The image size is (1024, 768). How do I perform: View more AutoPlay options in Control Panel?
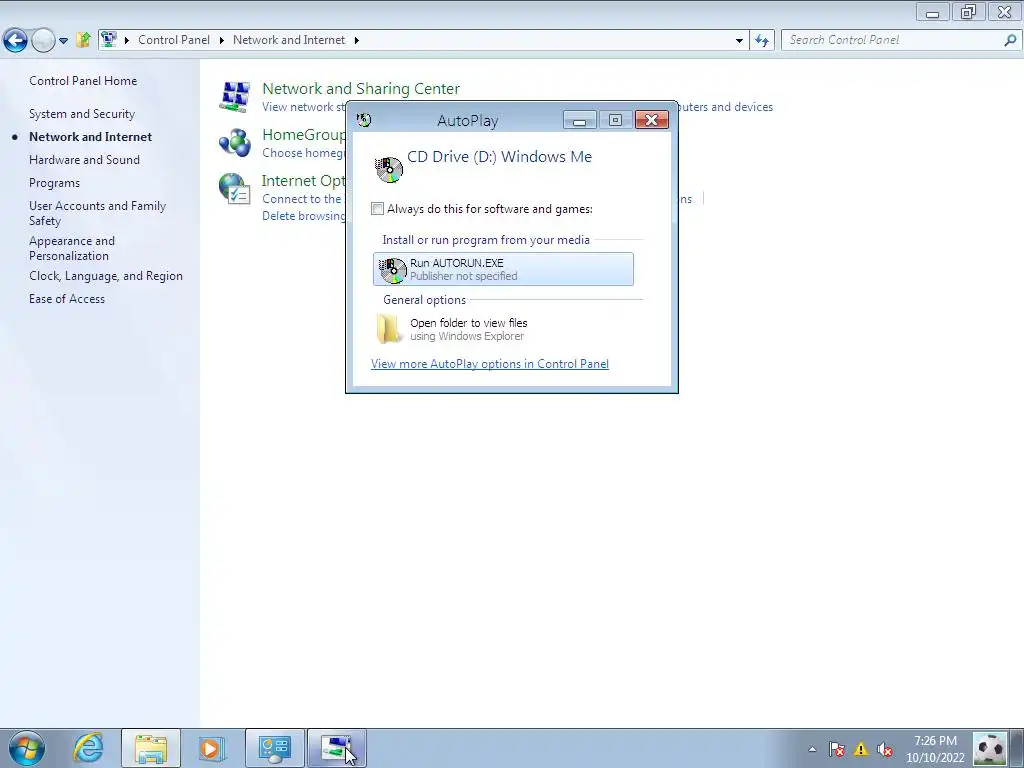pyautogui.click(x=490, y=364)
